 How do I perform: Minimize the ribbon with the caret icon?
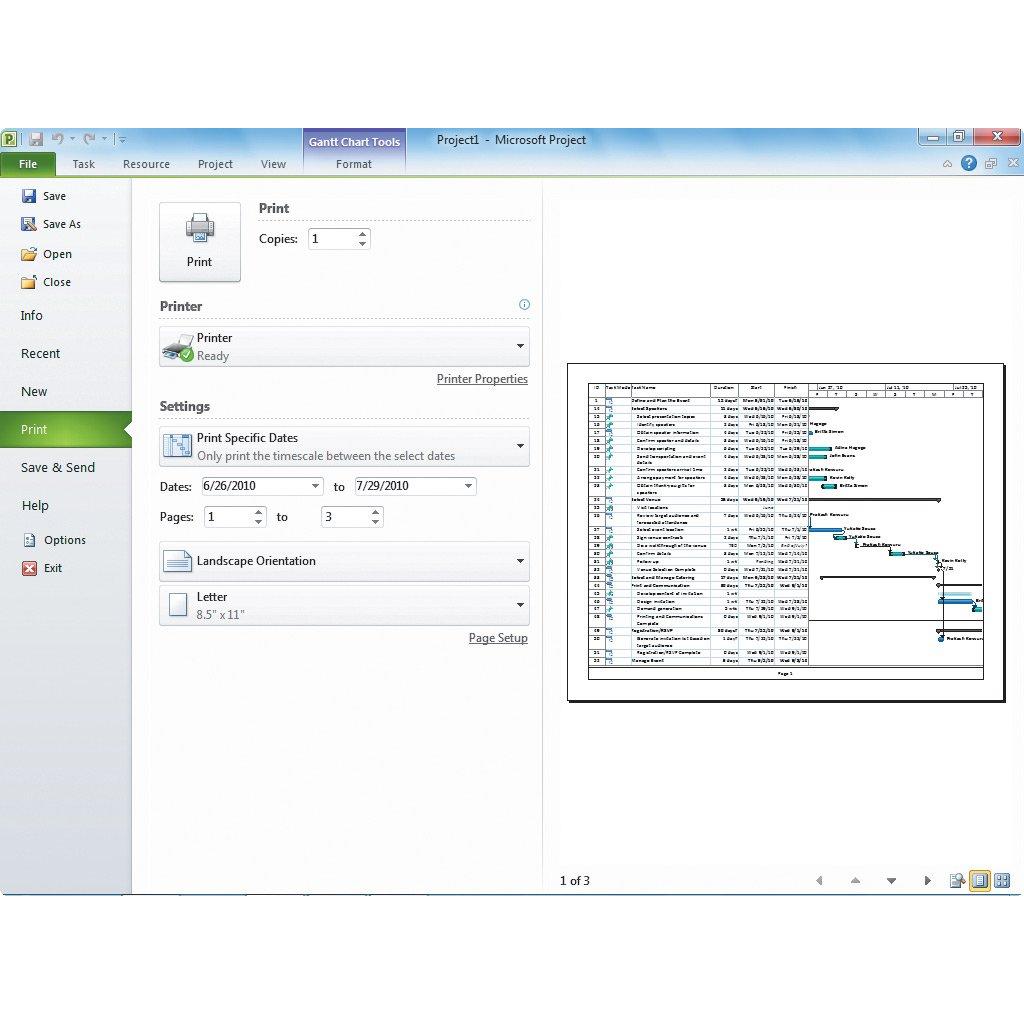948,164
